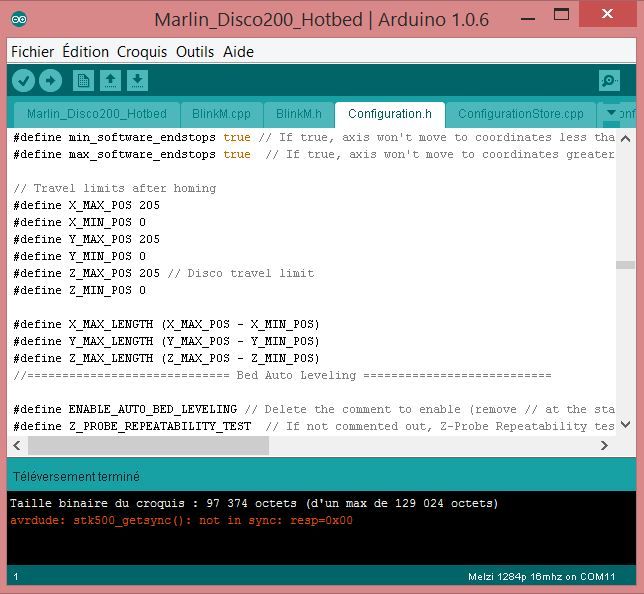Image resolution: width=644 pixels, height=594 pixels.
Task: Open the Croquis menu
Action: (x=142, y=52)
